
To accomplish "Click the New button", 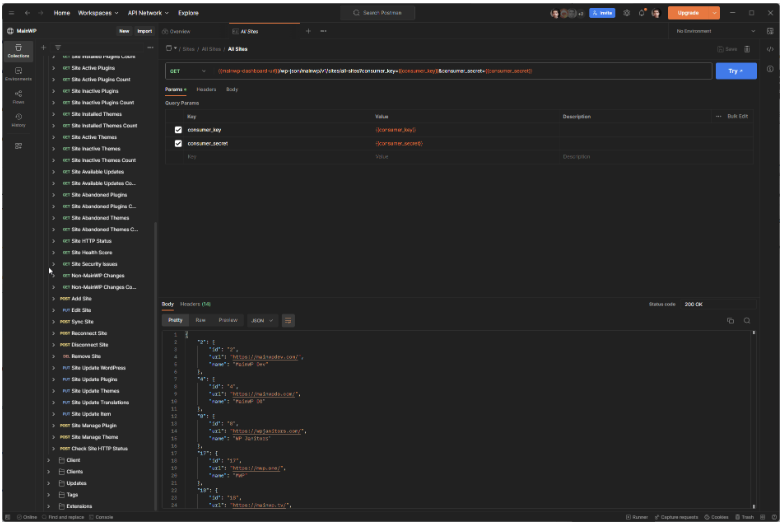I will pos(124,31).
